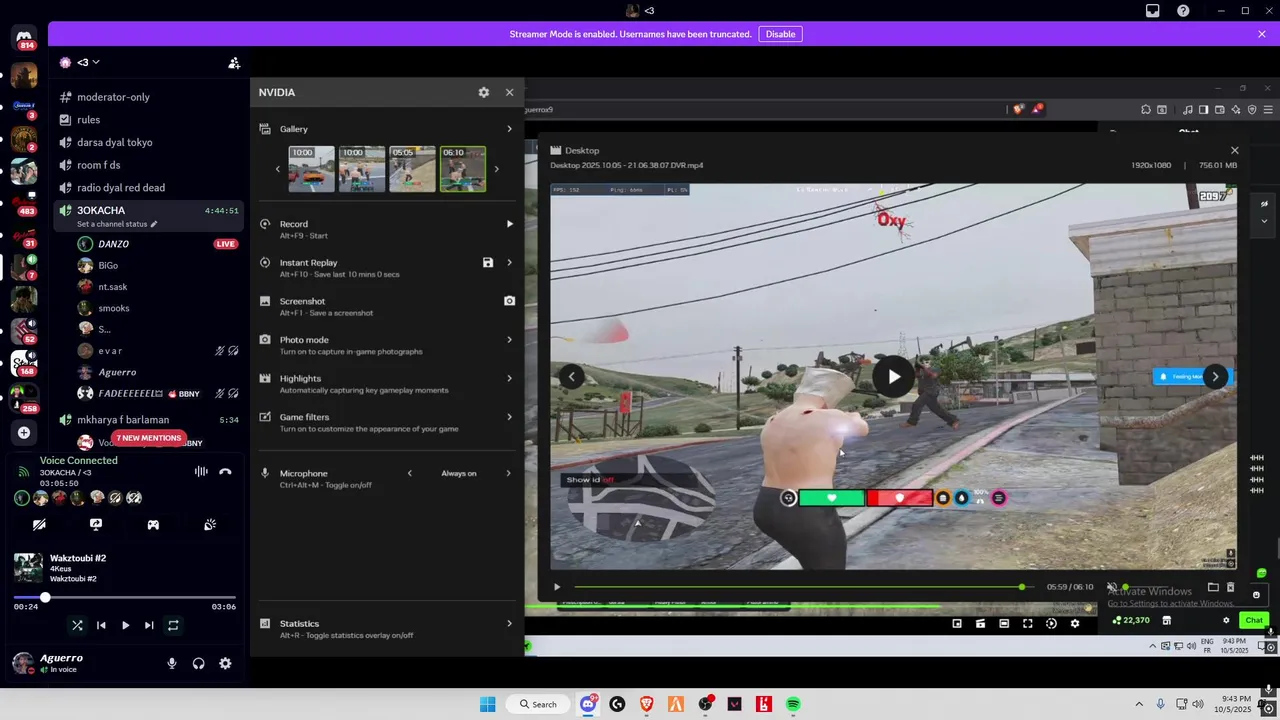The width and height of the screenshot is (1280, 720).
Task: Deafen with headphones icon
Action: pos(198,663)
